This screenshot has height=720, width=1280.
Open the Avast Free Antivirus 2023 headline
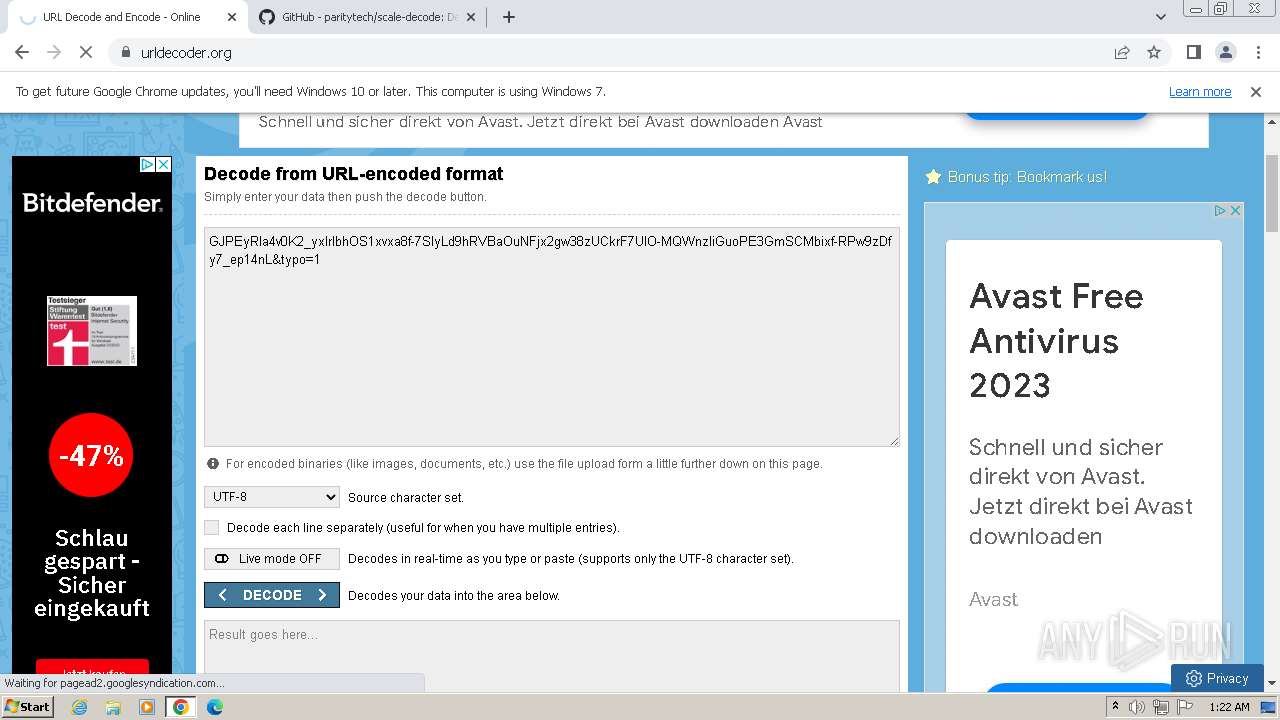coord(1056,340)
